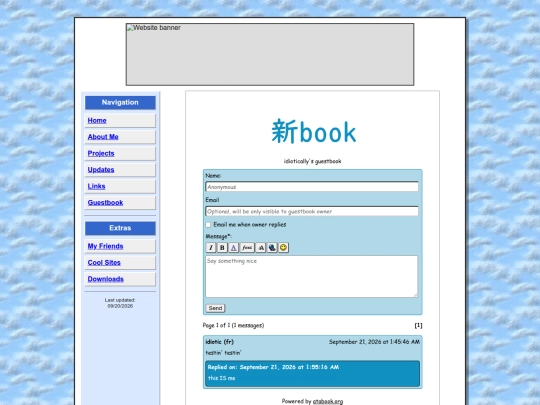Check Email me when owner replies

click(x=208, y=225)
